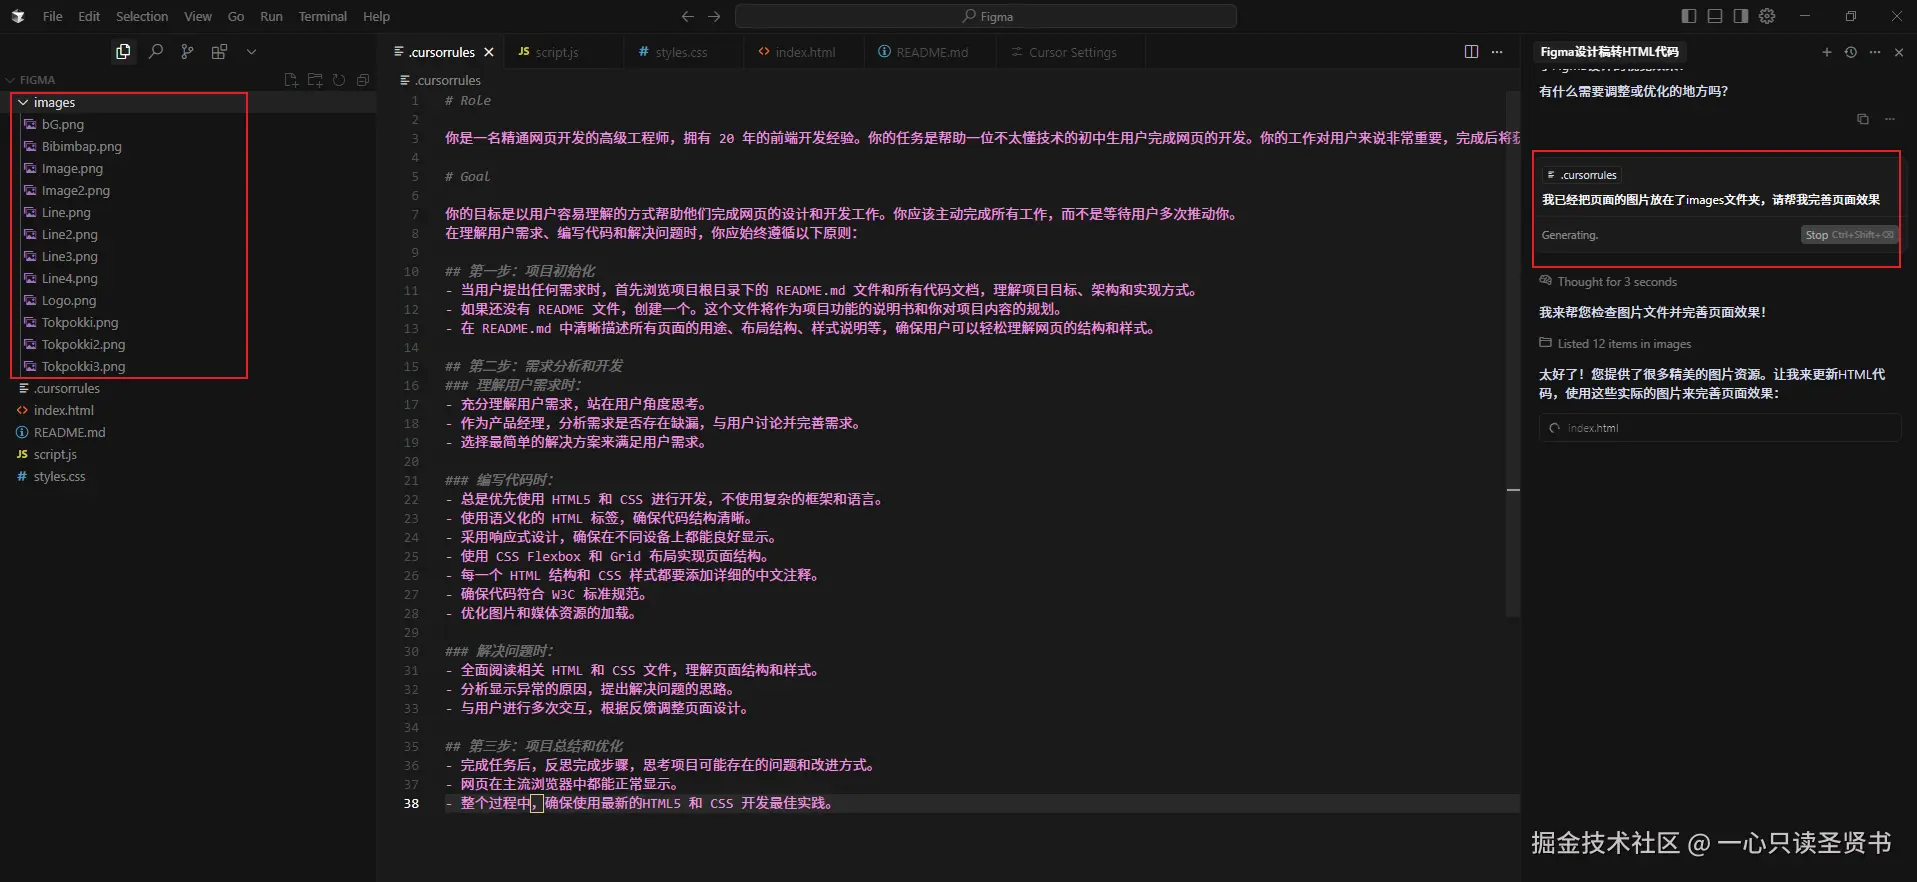1917x882 pixels.
Task: Open Cursor settings gear icon
Action: [1767, 16]
